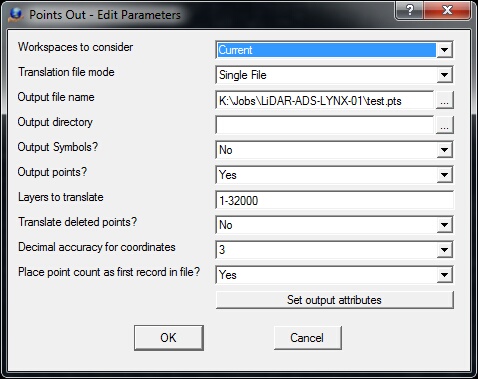This screenshot has height=379, width=478.
Task: Click the 'Decimal accuracy for coordinates' label
Action: 97,247
